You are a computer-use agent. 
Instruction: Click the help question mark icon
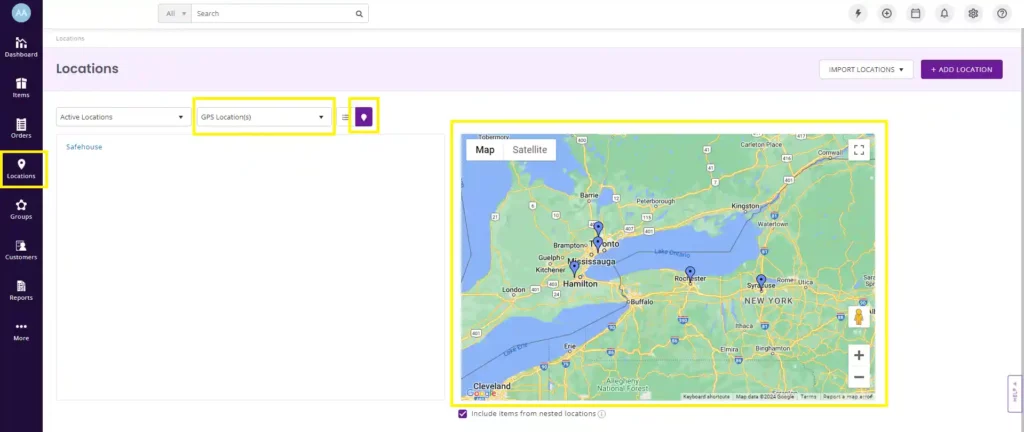point(1002,14)
